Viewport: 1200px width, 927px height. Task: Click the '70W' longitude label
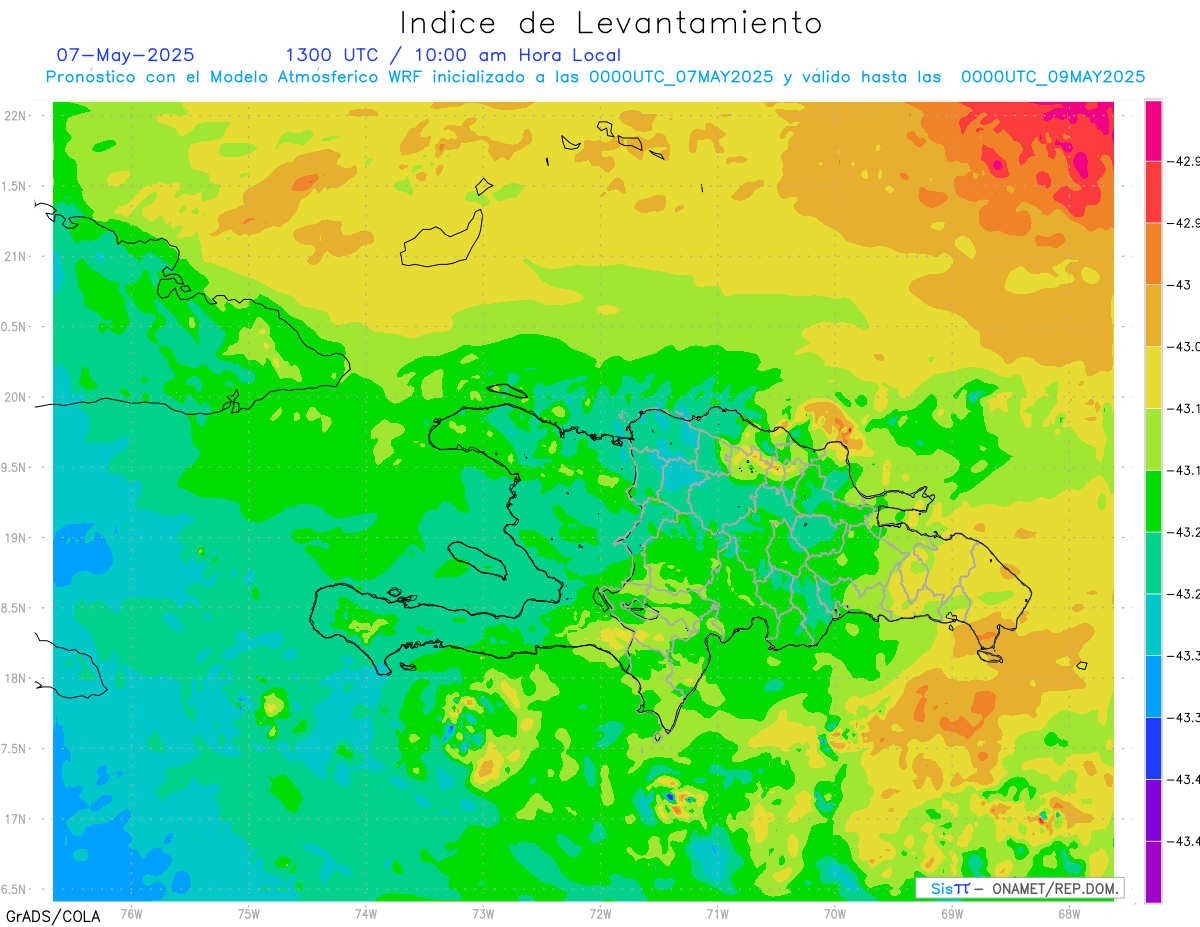[835, 913]
